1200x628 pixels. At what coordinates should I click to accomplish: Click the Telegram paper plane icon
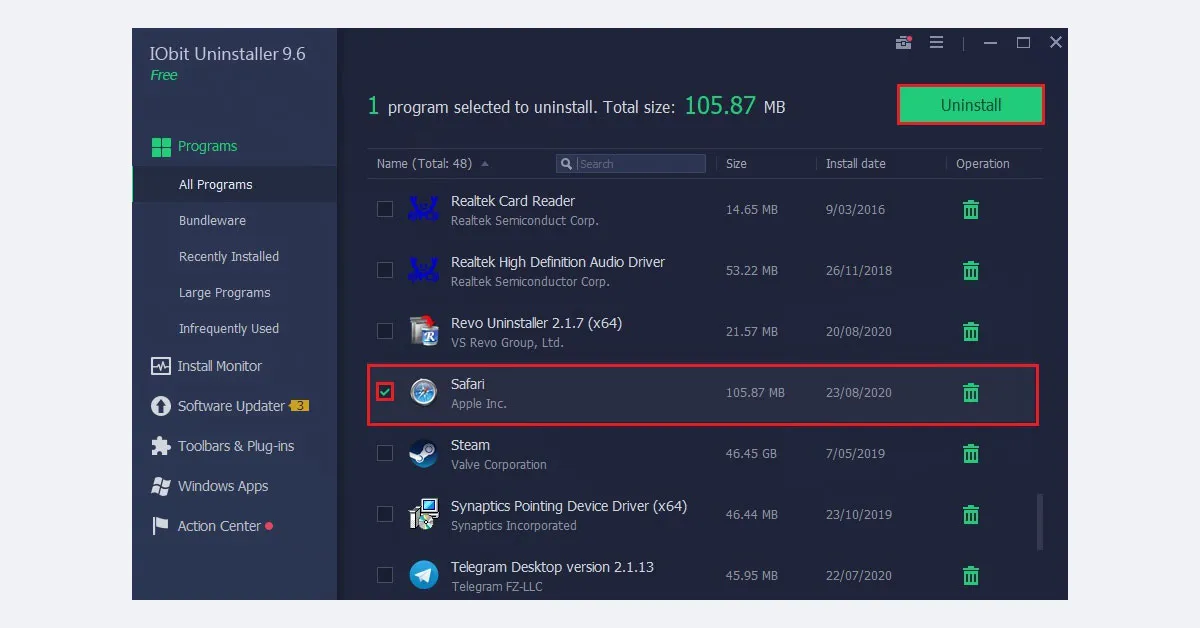point(423,575)
